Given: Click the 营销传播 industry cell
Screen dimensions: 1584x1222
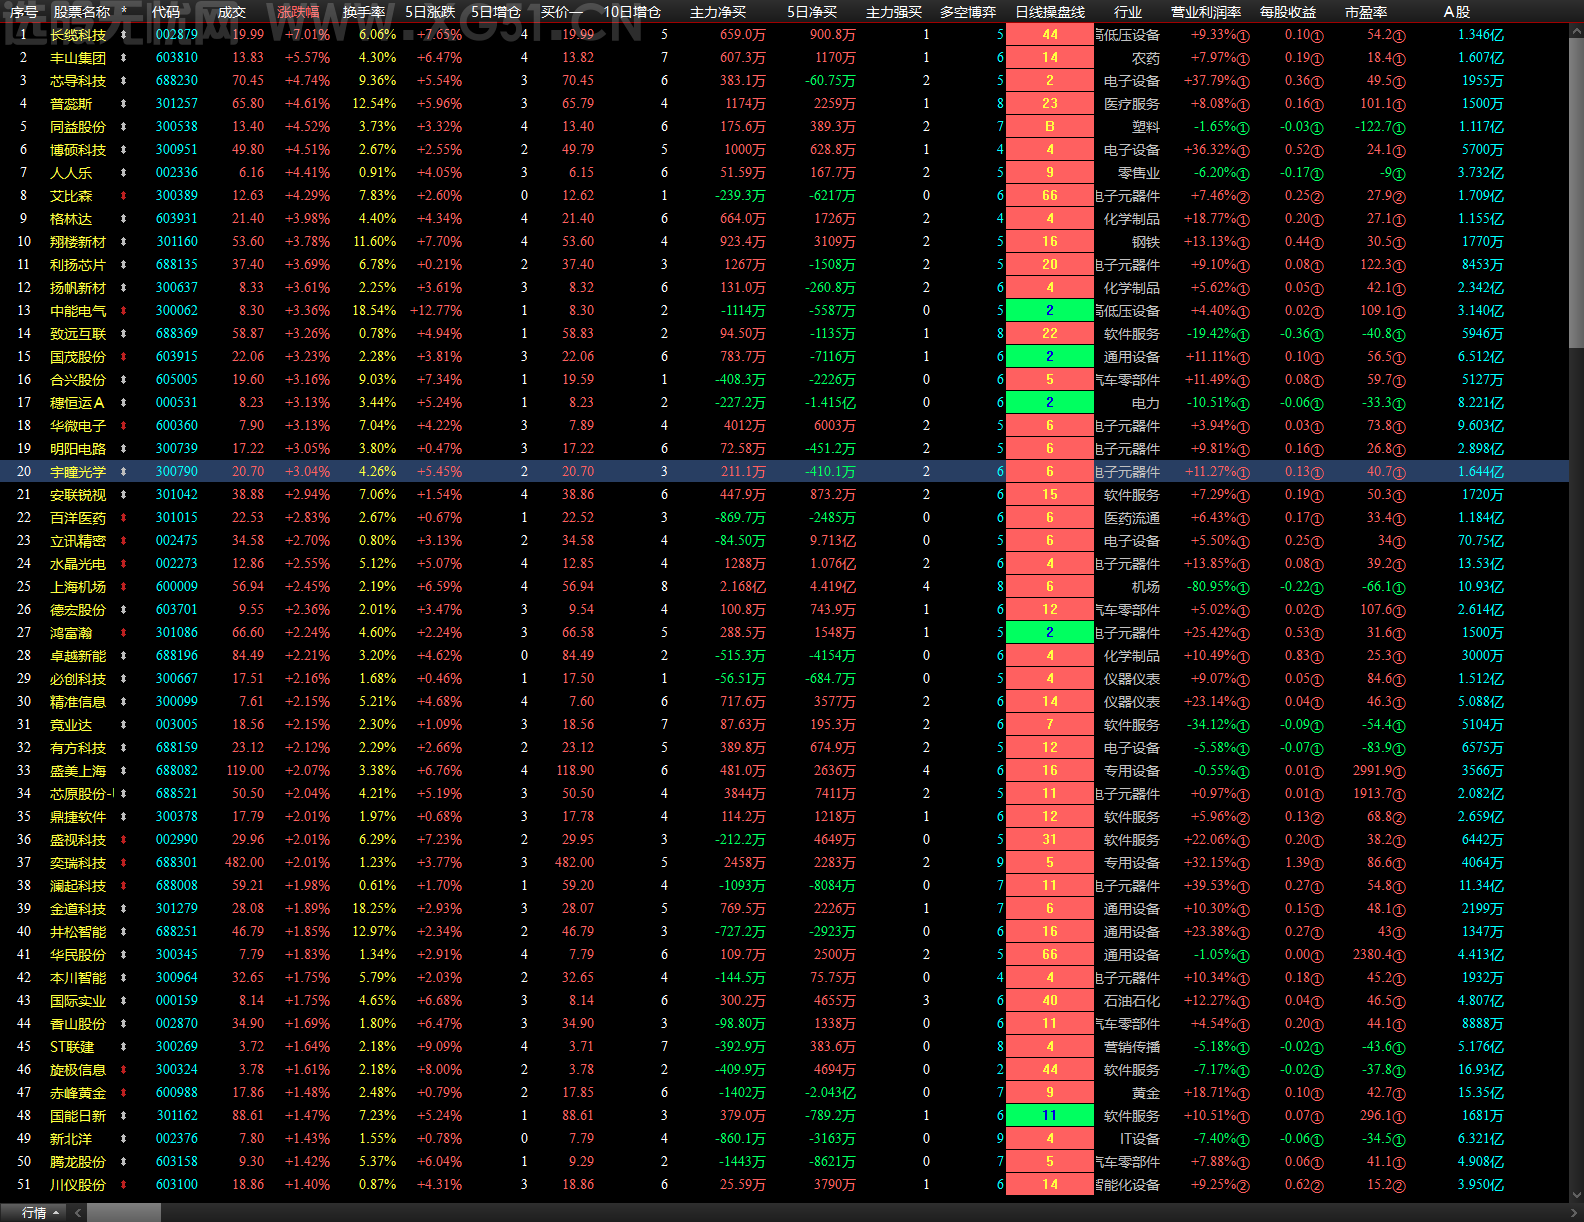Looking at the screenshot, I should [x=1132, y=1047].
